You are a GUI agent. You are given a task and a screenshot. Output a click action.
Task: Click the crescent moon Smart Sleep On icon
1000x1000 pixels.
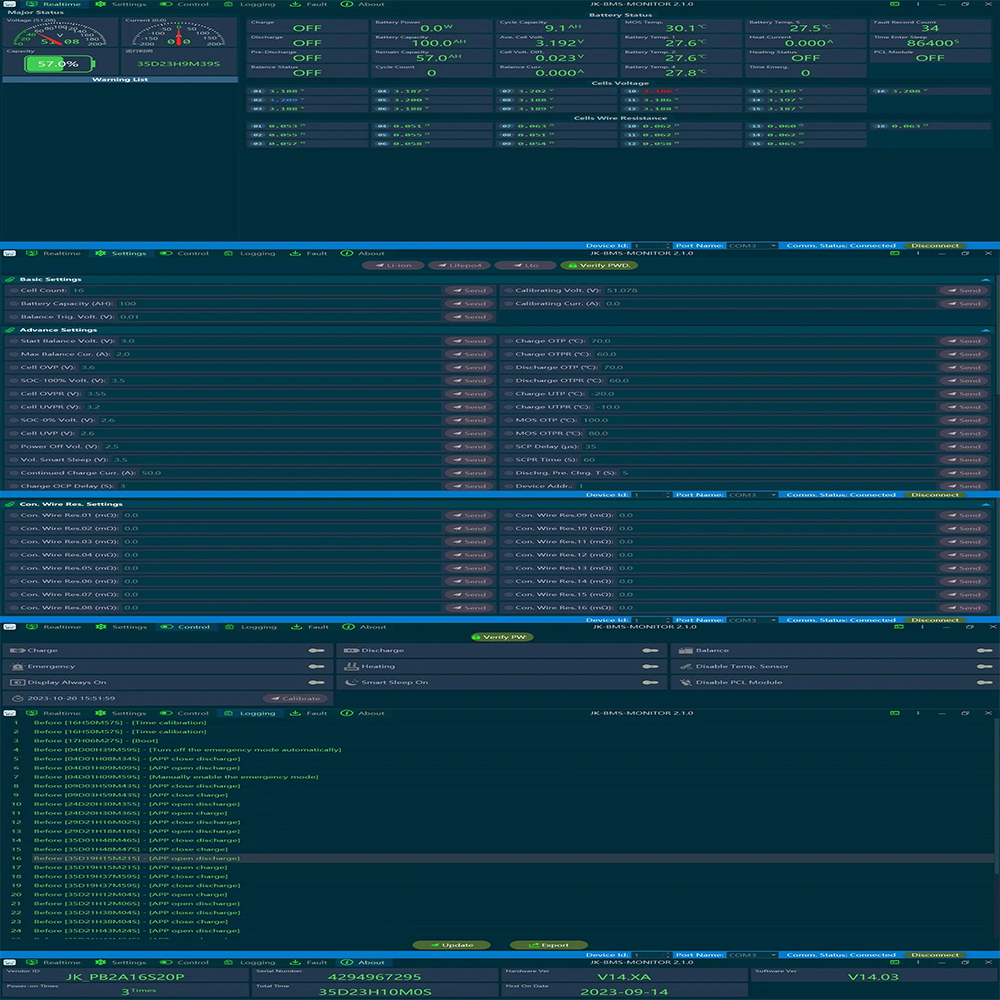351,683
